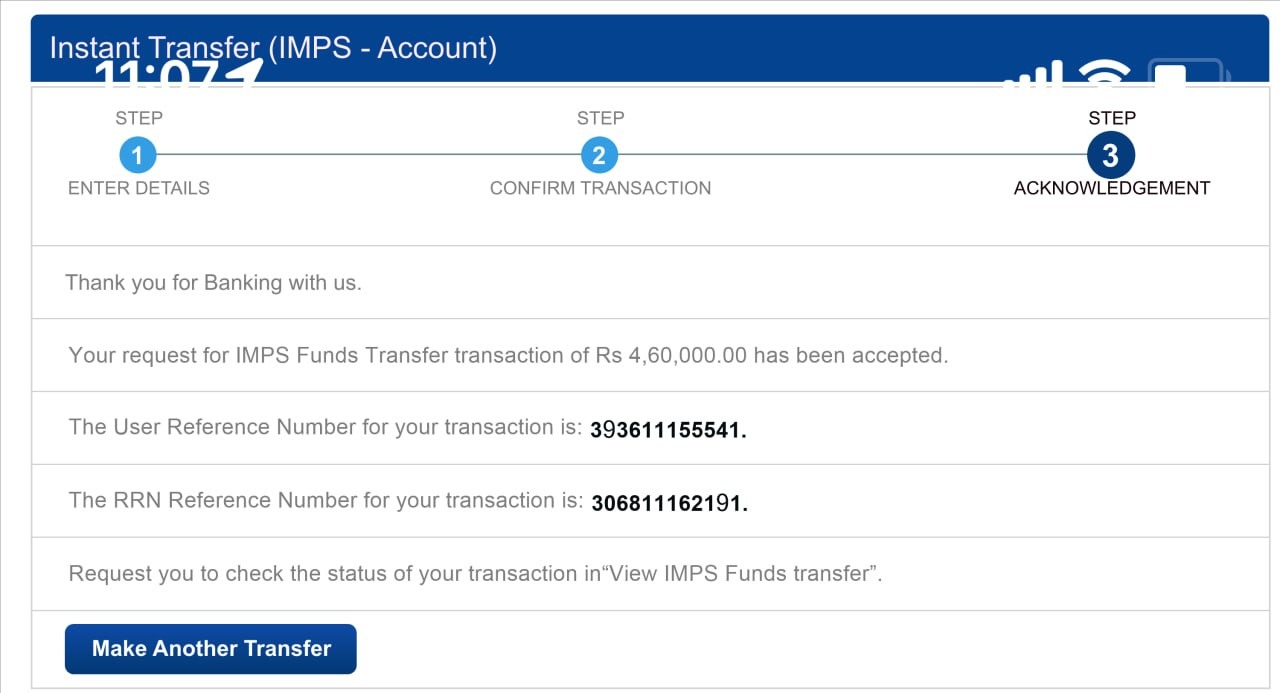The width and height of the screenshot is (1280, 693).
Task: Click progress line between steps 2 and 3
Action: click(852, 155)
